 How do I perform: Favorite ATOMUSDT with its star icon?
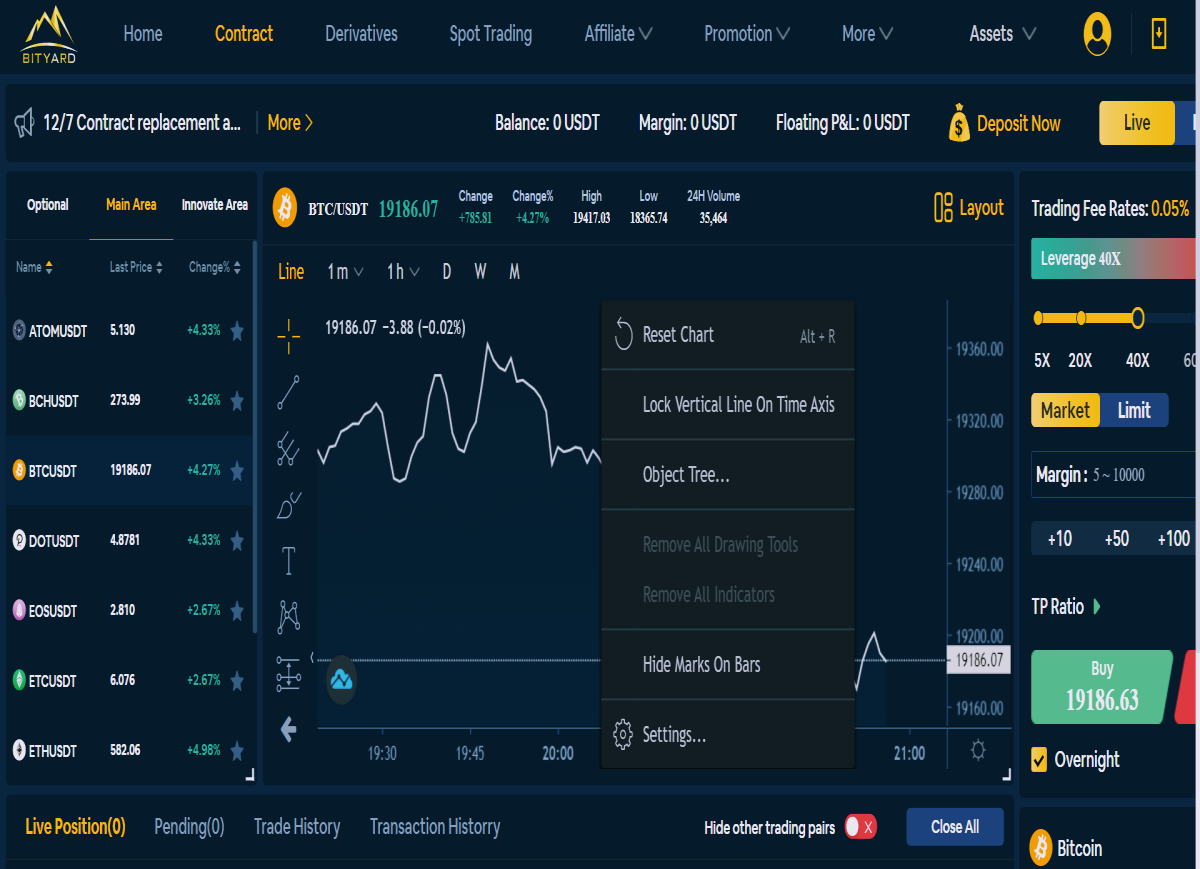coord(237,331)
